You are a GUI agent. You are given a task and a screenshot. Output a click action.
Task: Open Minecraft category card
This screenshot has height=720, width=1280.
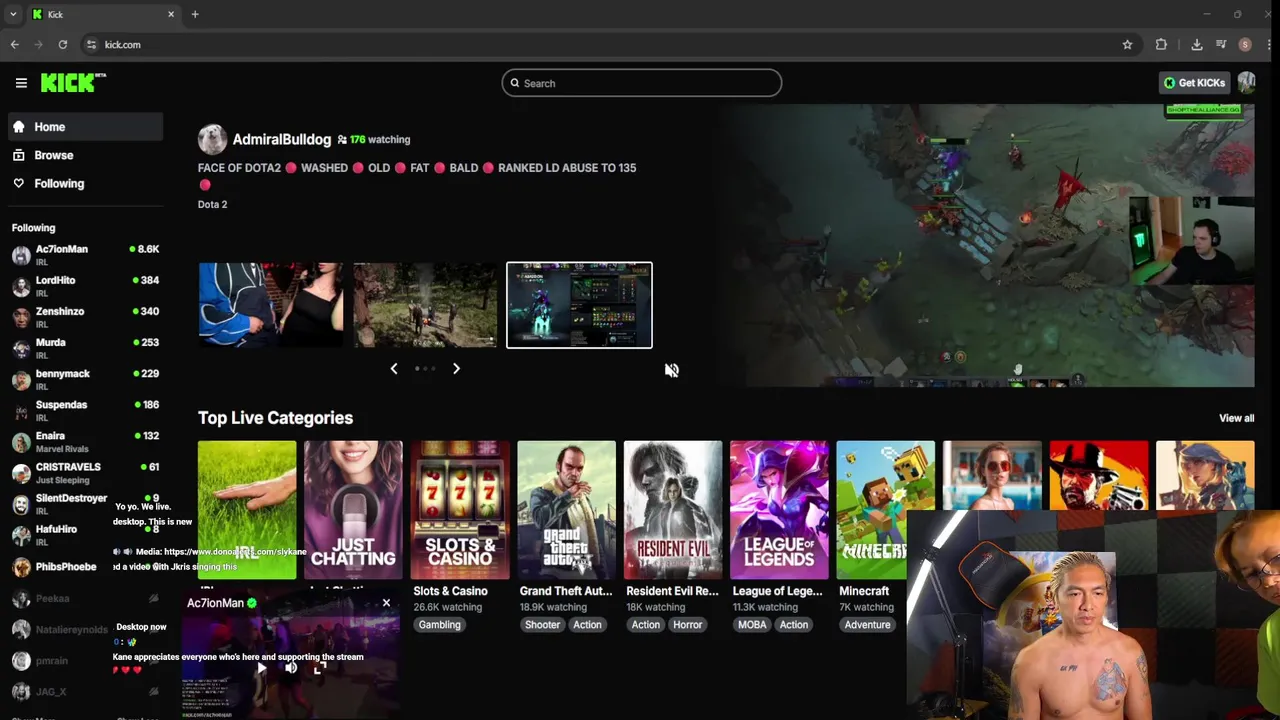[886, 510]
